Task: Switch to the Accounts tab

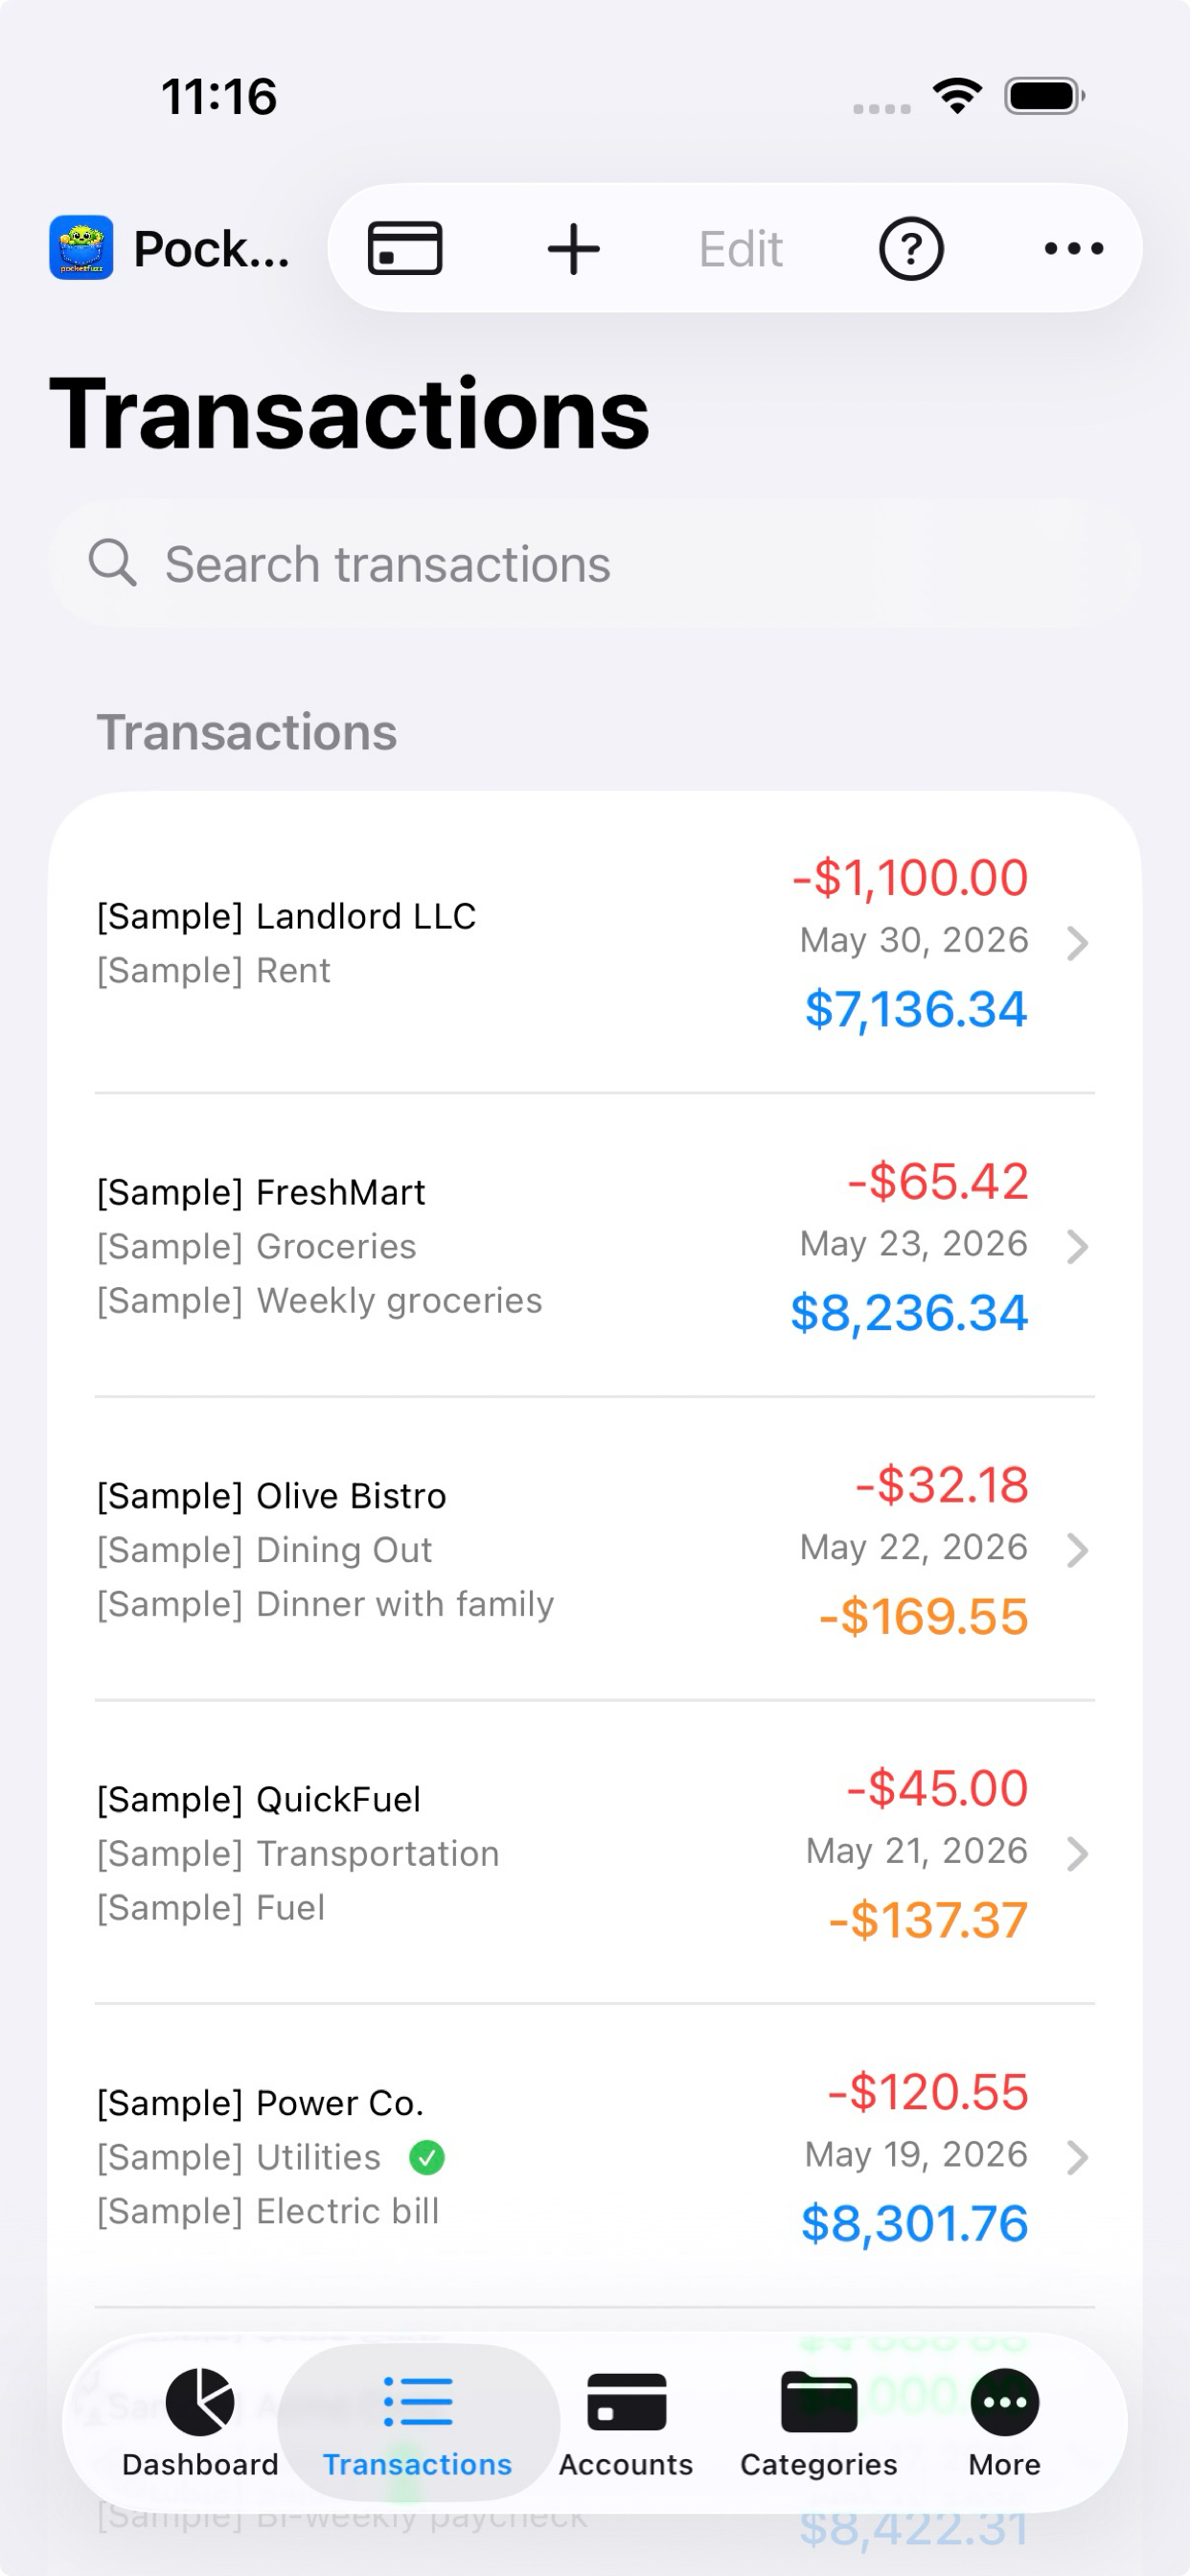Action: [x=626, y=2422]
